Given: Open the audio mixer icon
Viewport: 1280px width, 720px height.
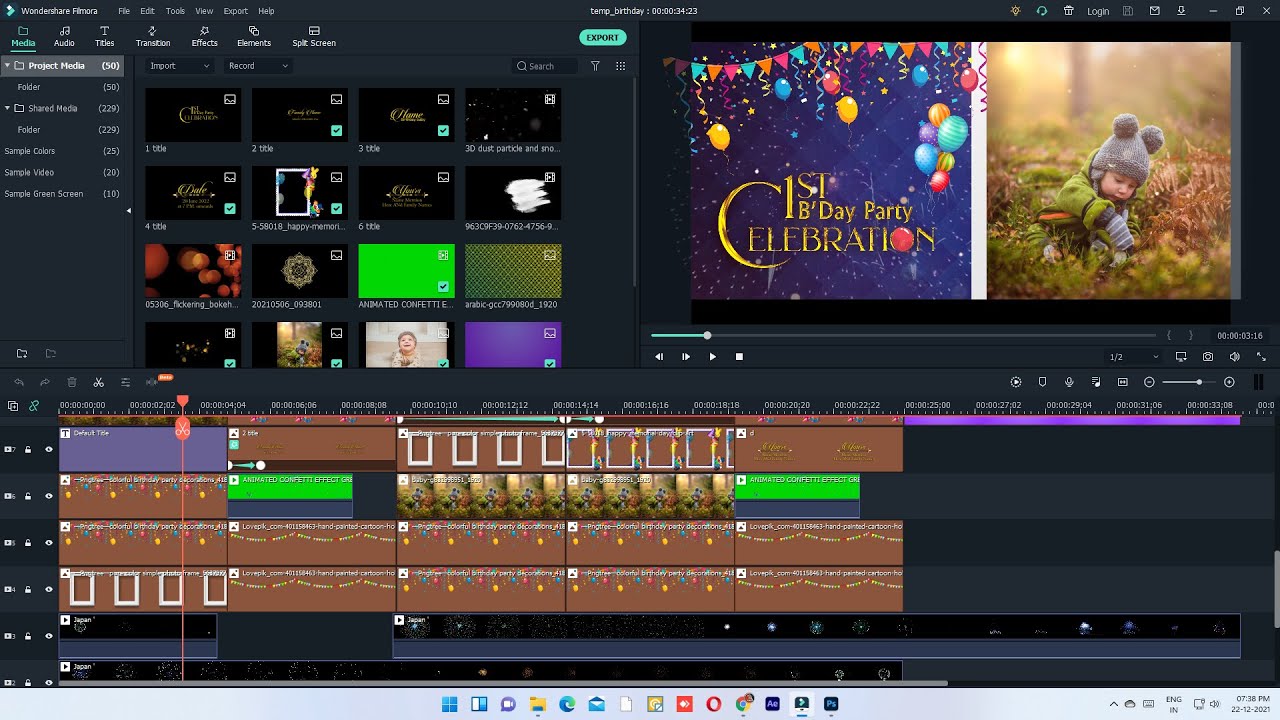Looking at the screenshot, I should pos(1096,382).
